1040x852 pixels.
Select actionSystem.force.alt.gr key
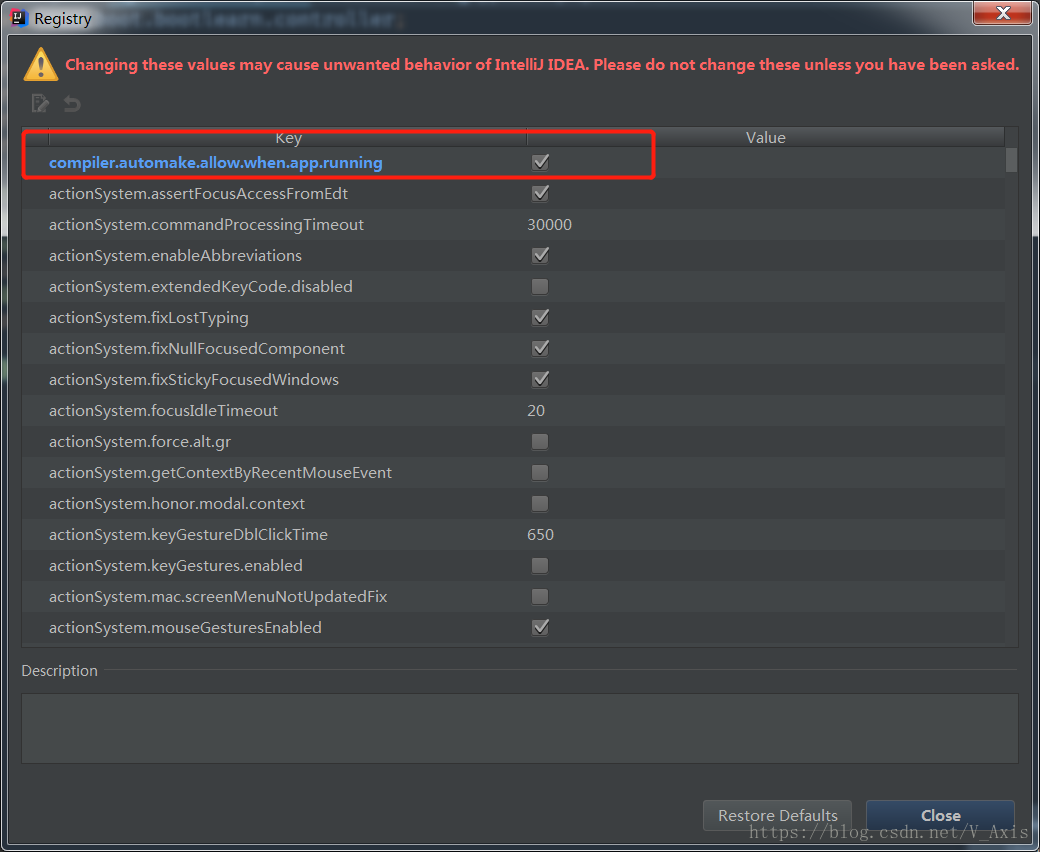pos(140,442)
